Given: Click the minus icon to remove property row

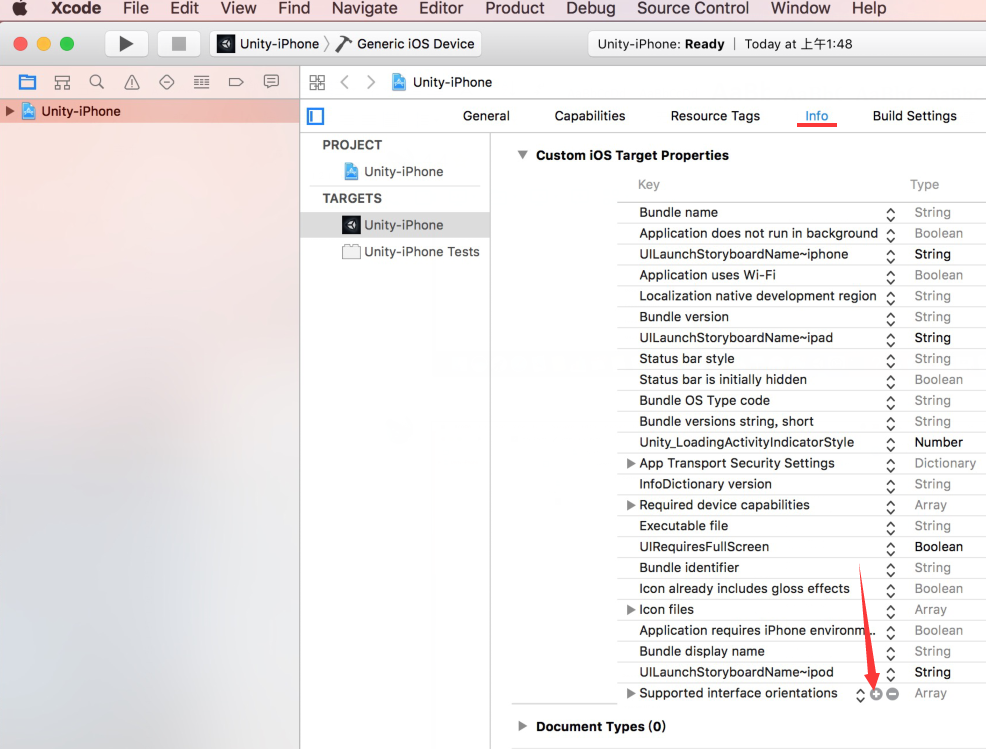Looking at the screenshot, I should [x=892, y=694].
